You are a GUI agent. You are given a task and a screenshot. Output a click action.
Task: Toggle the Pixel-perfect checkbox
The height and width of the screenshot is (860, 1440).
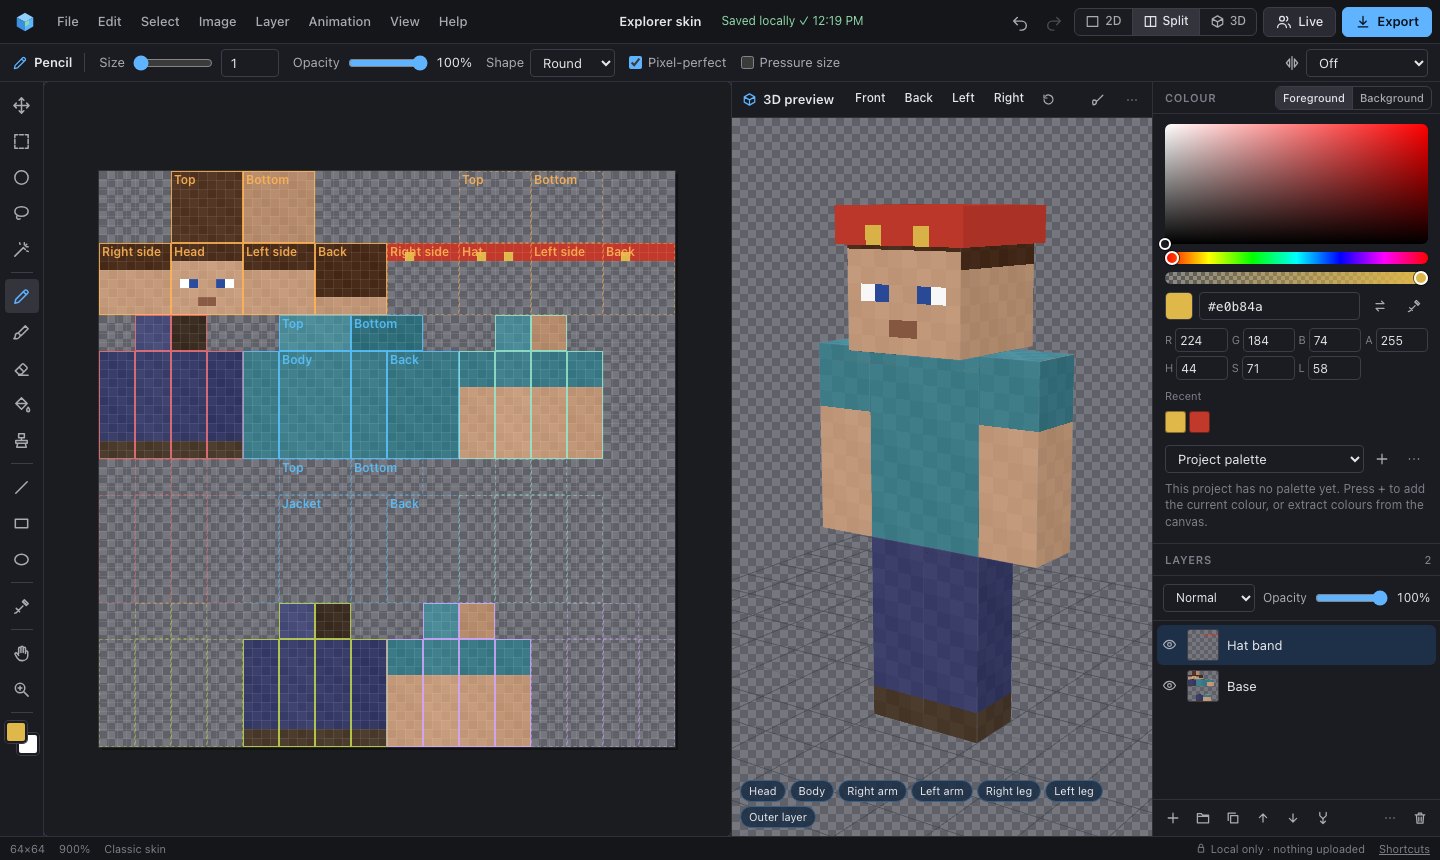point(635,62)
